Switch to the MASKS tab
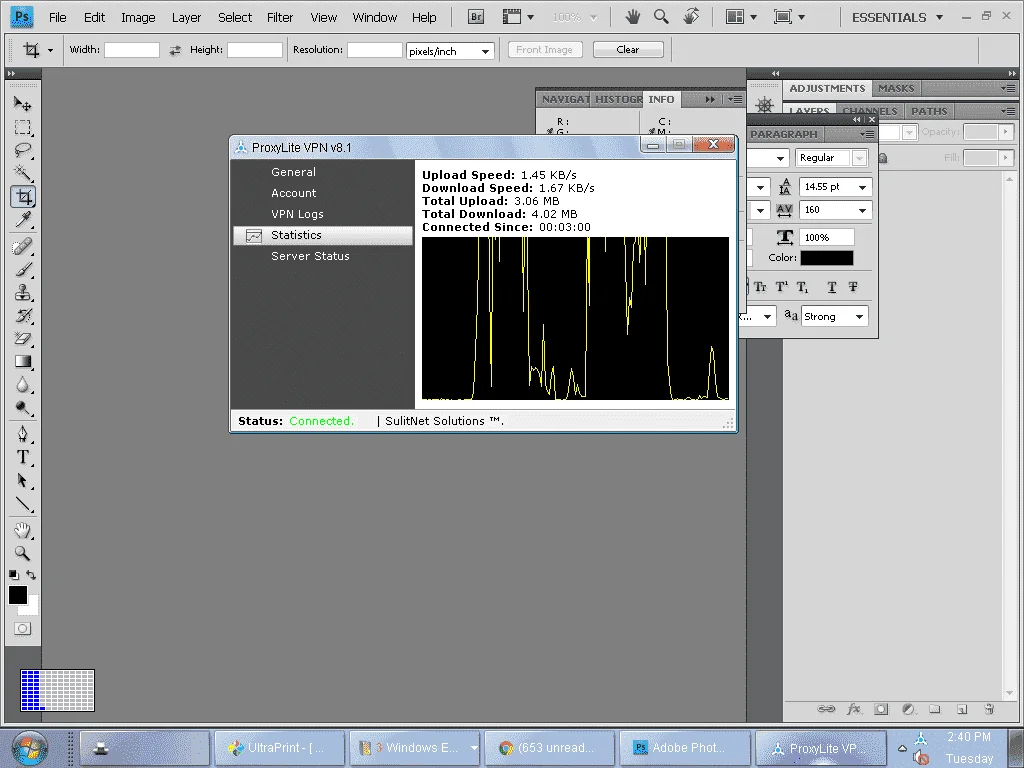 (896, 88)
